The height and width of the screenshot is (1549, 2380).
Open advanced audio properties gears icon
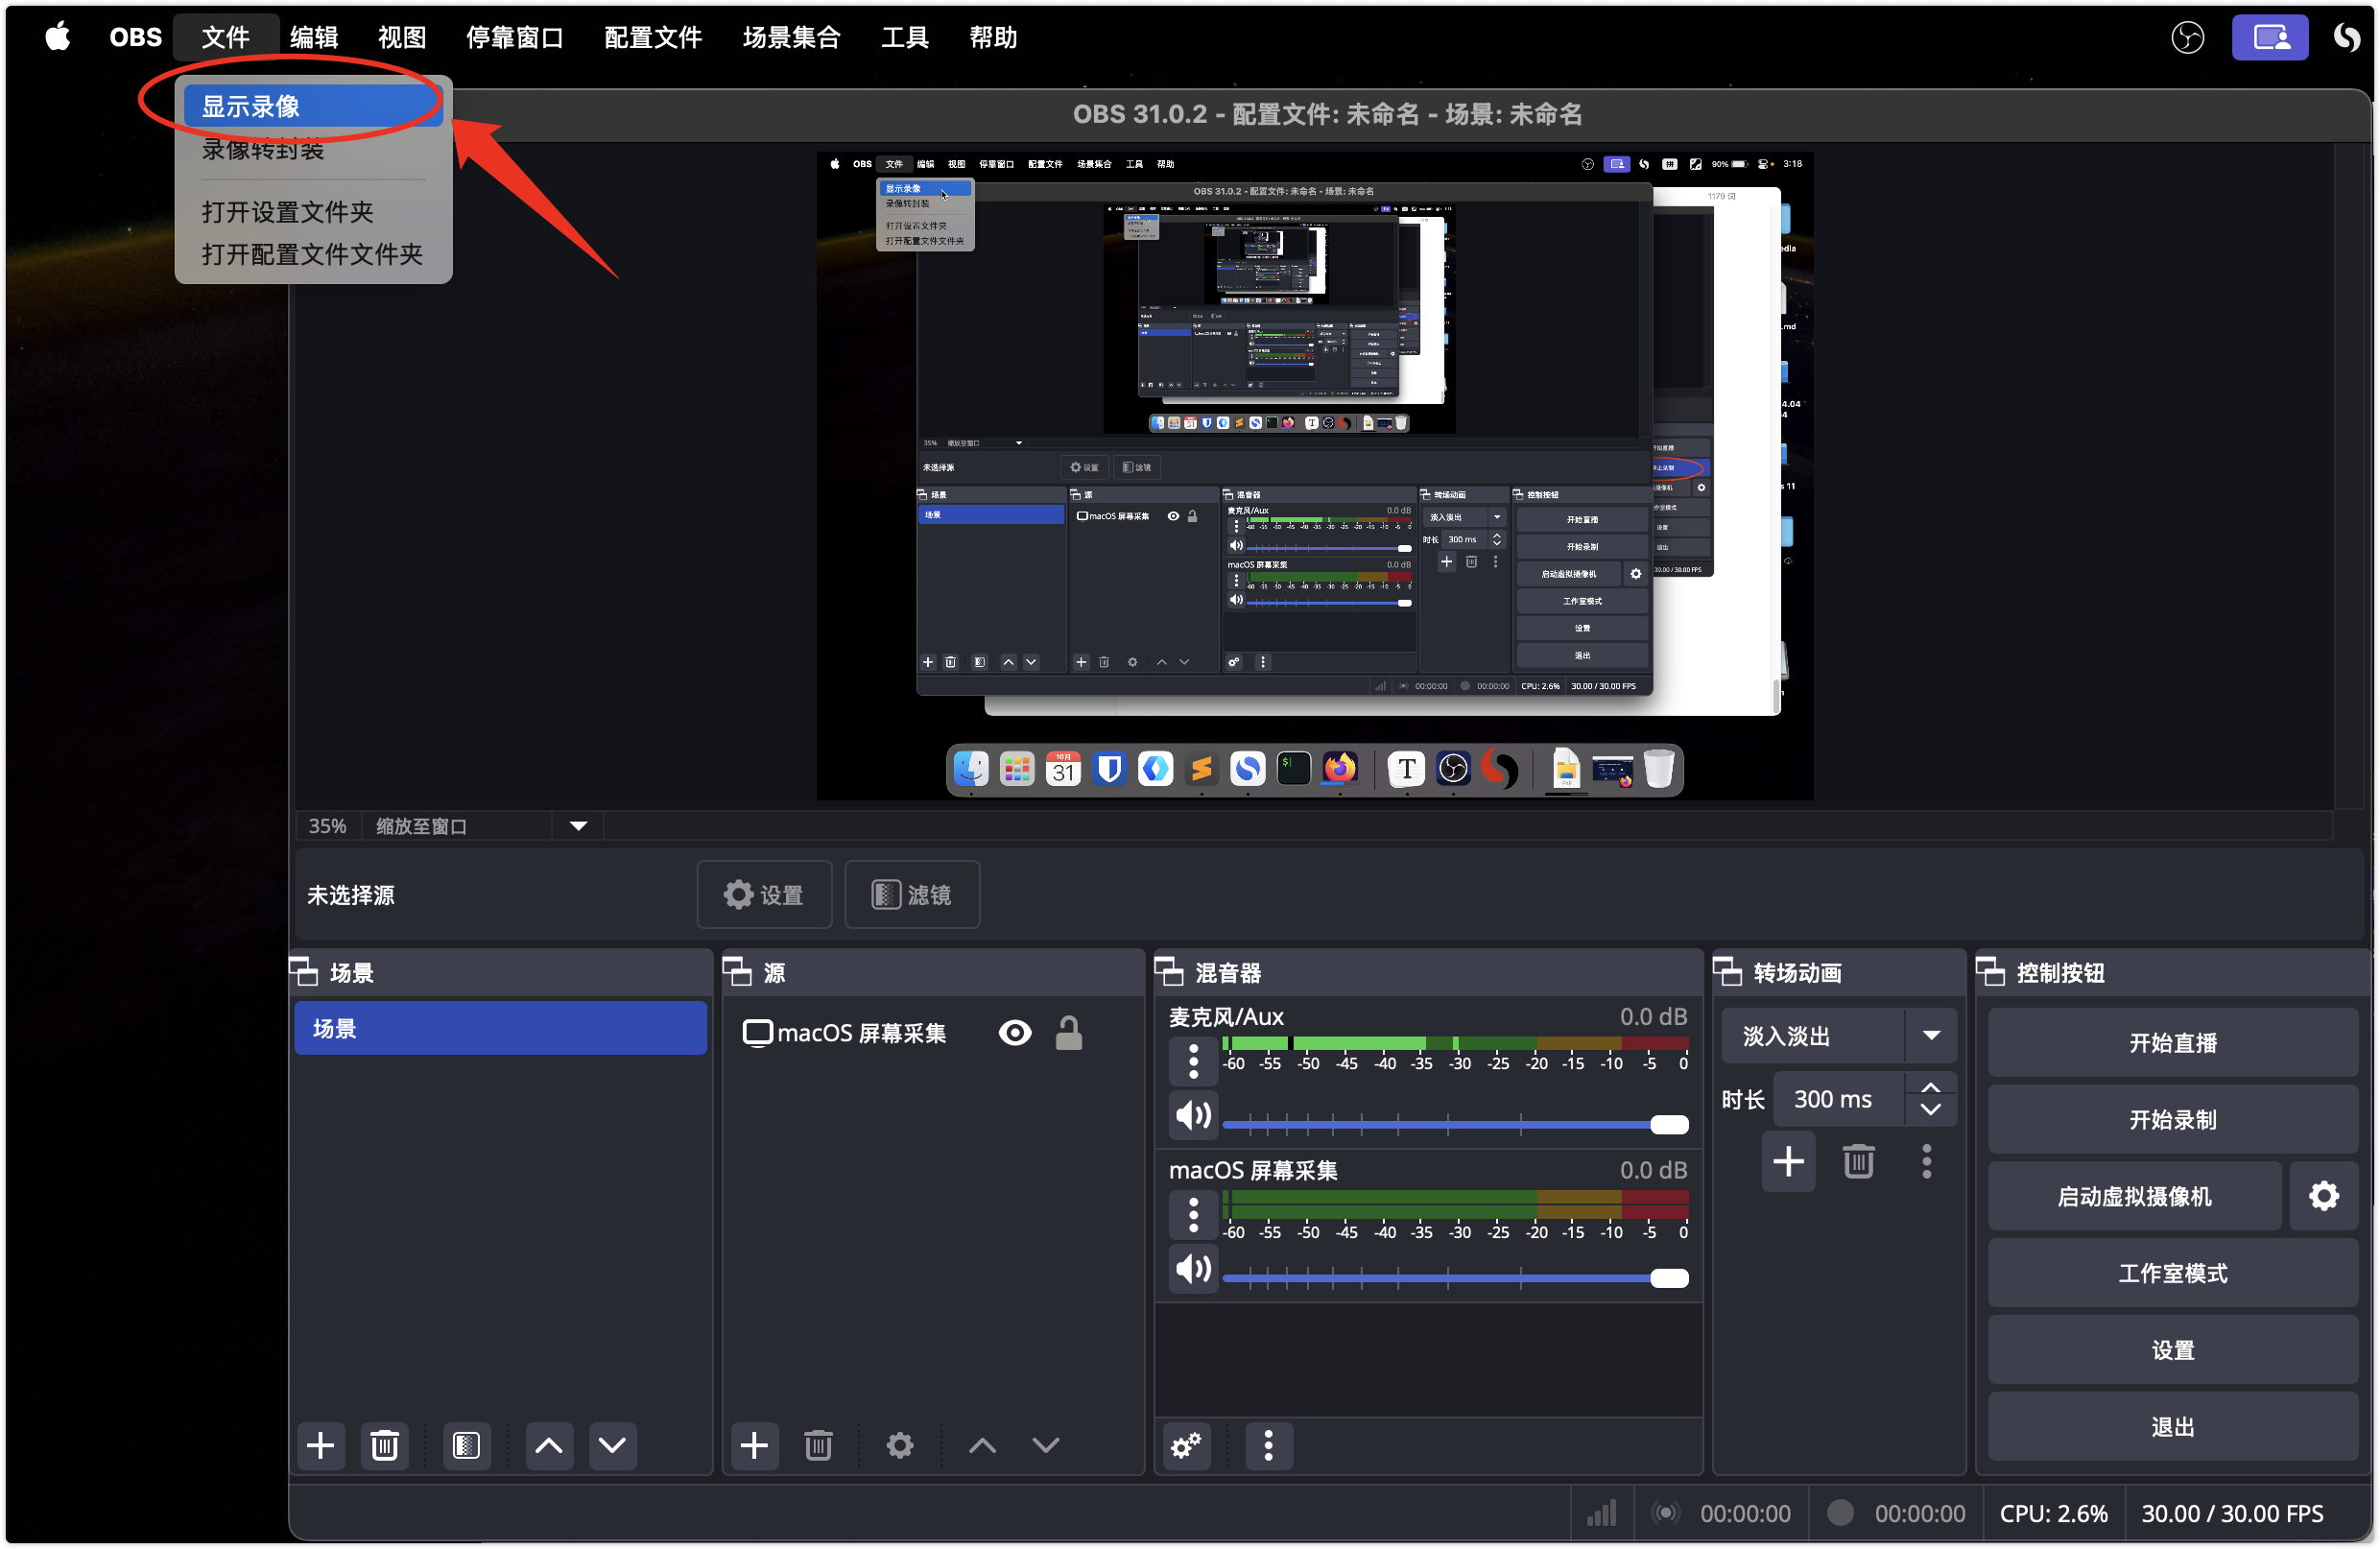click(1187, 1445)
